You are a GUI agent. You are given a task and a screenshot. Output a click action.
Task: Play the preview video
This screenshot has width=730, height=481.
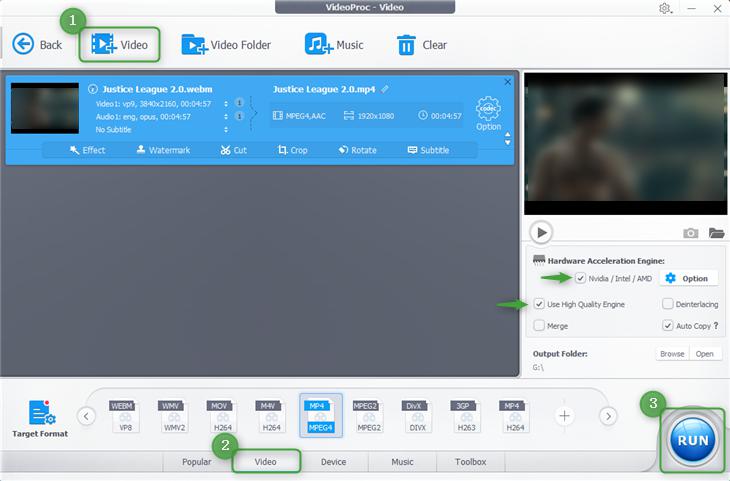pyautogui.click(x=541, y=232)
